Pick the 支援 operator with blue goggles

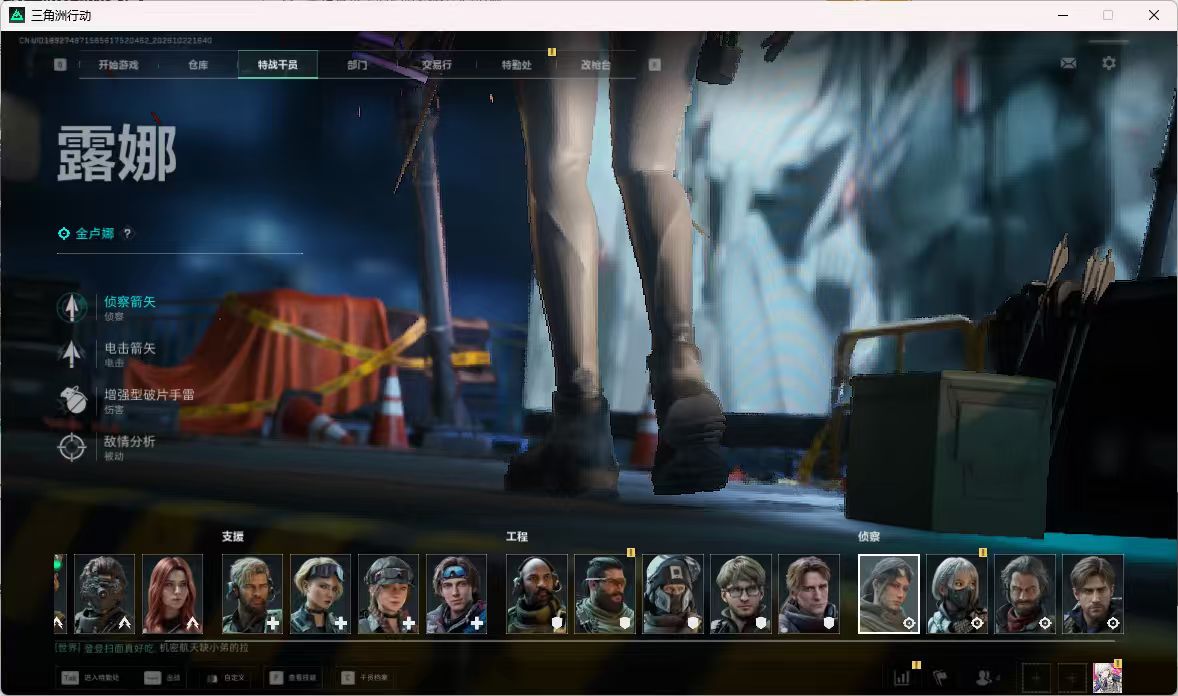click(x=457, y=594)
